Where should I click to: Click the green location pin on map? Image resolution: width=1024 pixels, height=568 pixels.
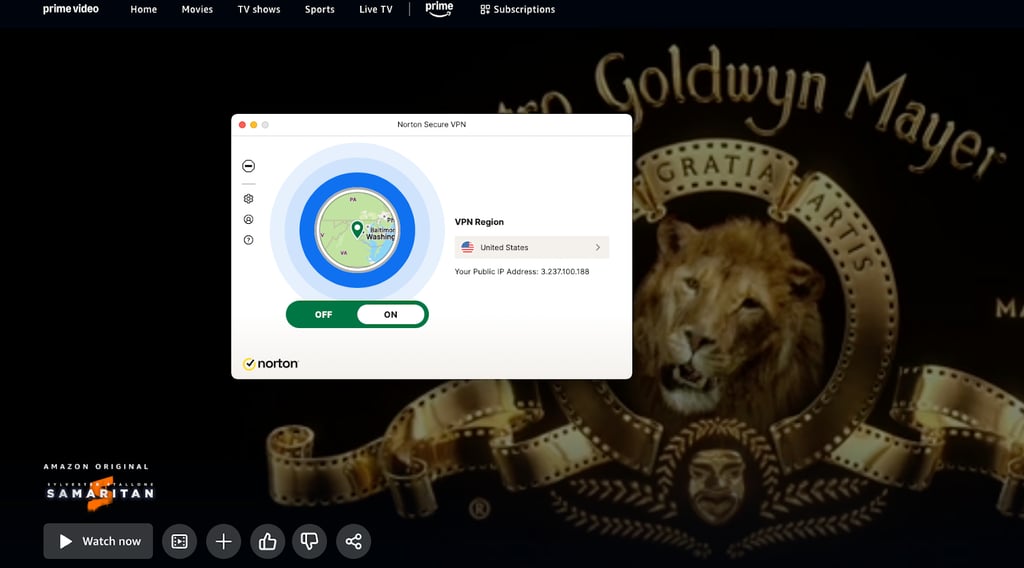[x=357, y=229]
